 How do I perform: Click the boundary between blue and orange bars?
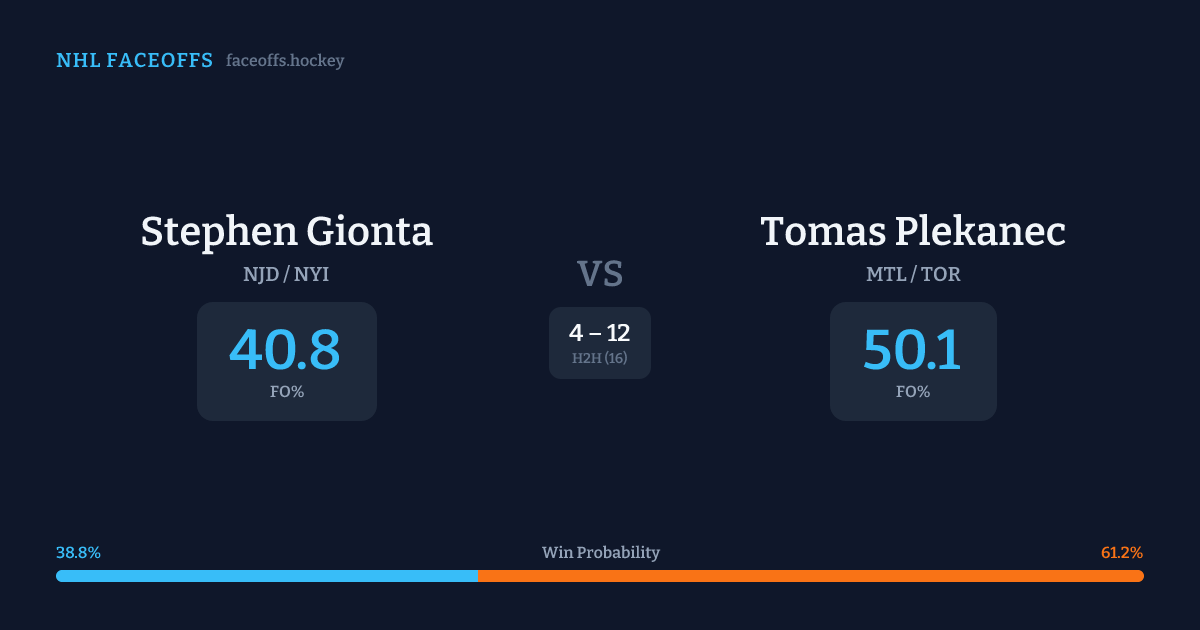(x=478, y=576)
